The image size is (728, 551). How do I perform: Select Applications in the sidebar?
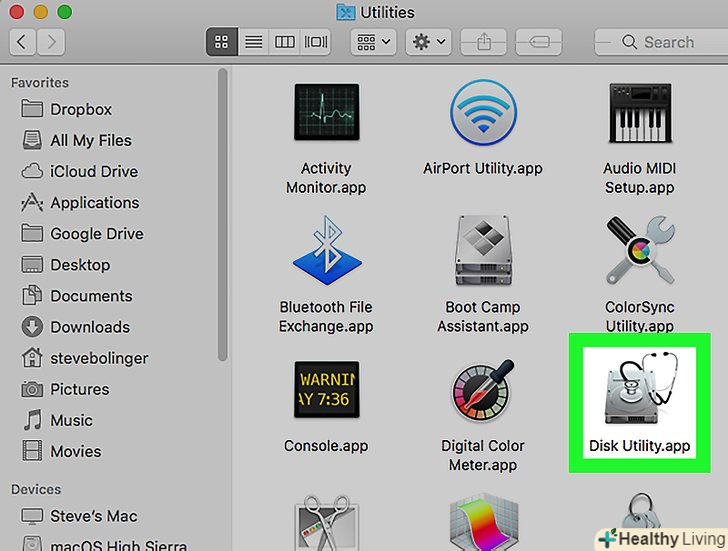pyautogui.click(x=95, y=203)
